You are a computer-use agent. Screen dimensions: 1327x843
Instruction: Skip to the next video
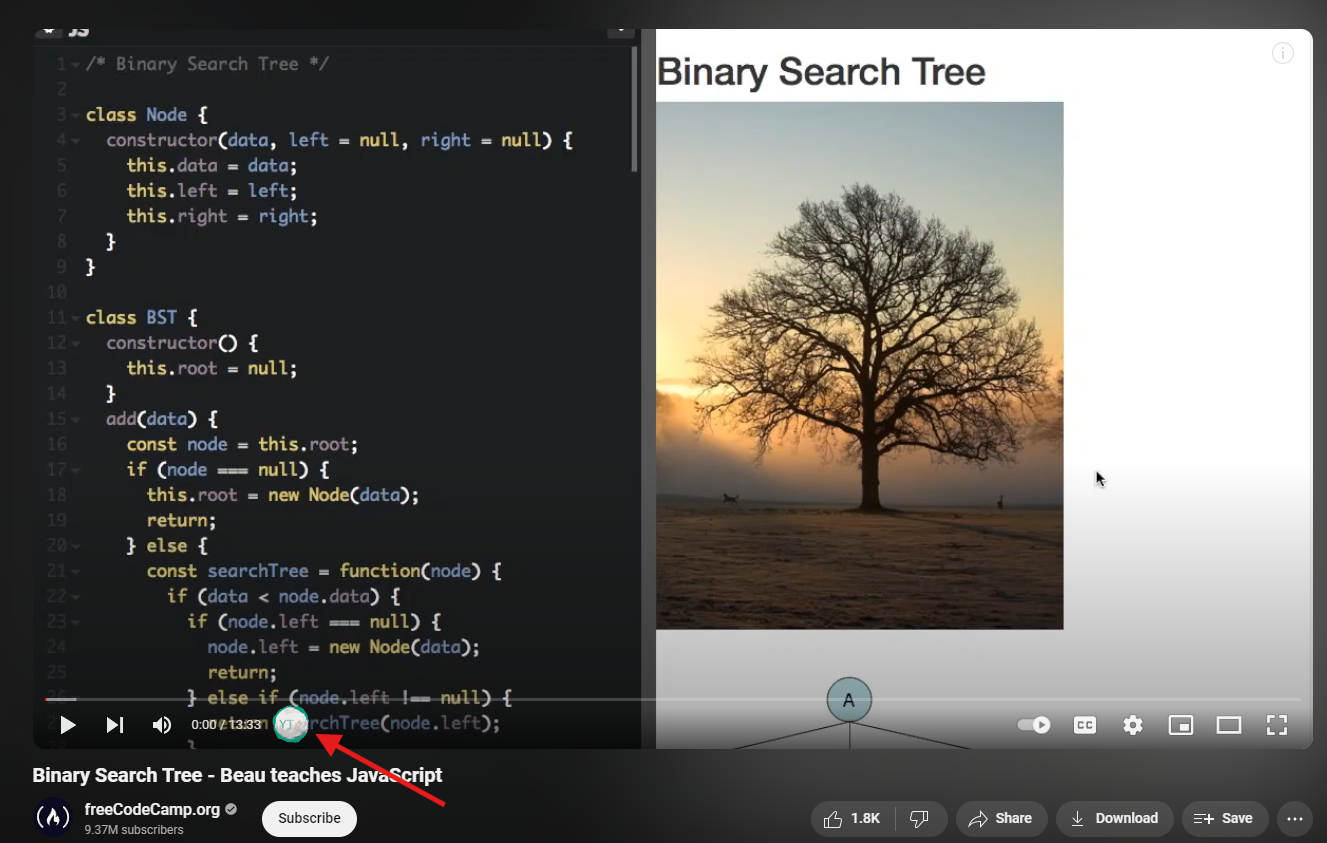click(115, 725)
